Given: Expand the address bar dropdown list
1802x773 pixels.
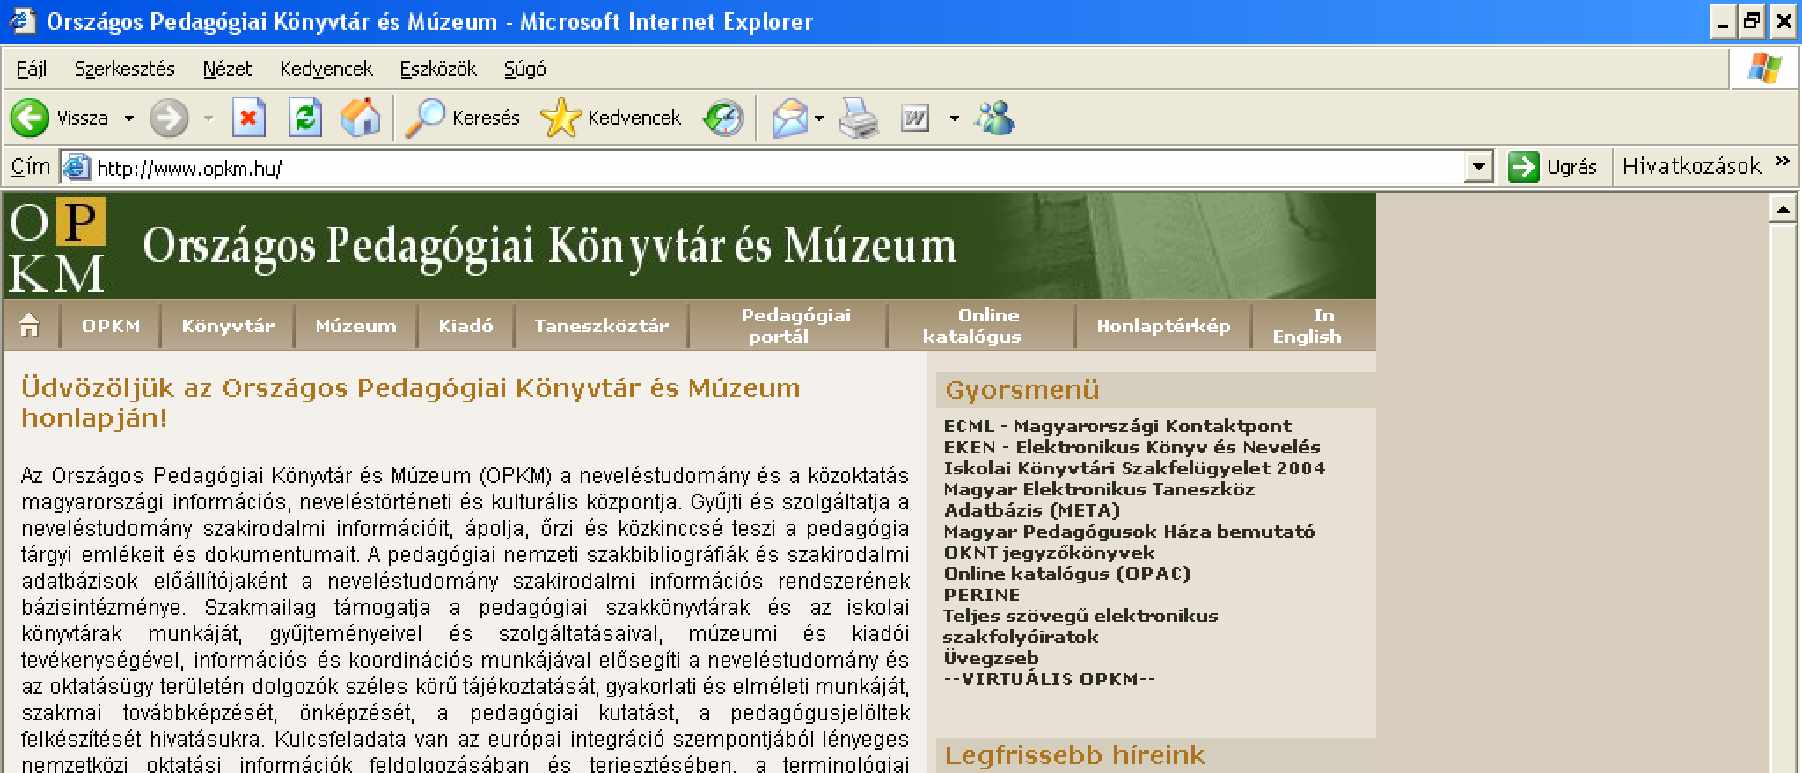Looking at the screenshot, I should (x=1478, y=166).
